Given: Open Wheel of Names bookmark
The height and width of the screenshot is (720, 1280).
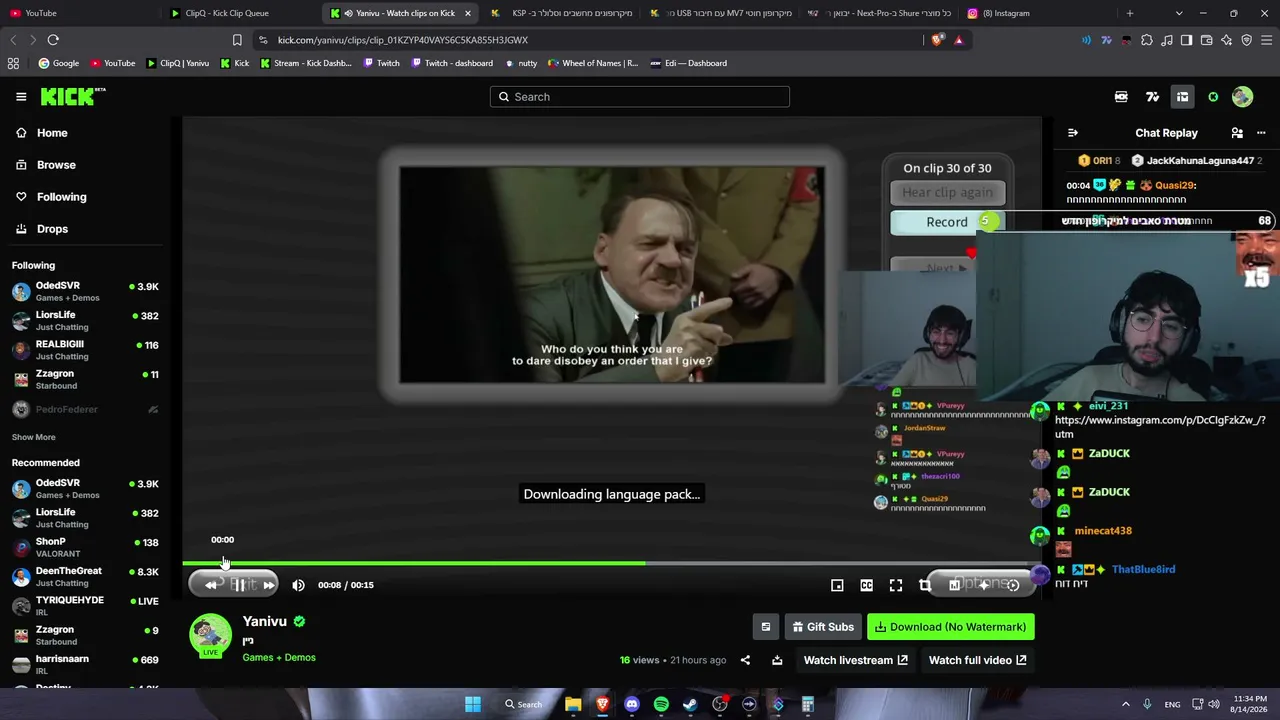Looking at the screenshot, I should pyautogui.click(x=593, y=63).
